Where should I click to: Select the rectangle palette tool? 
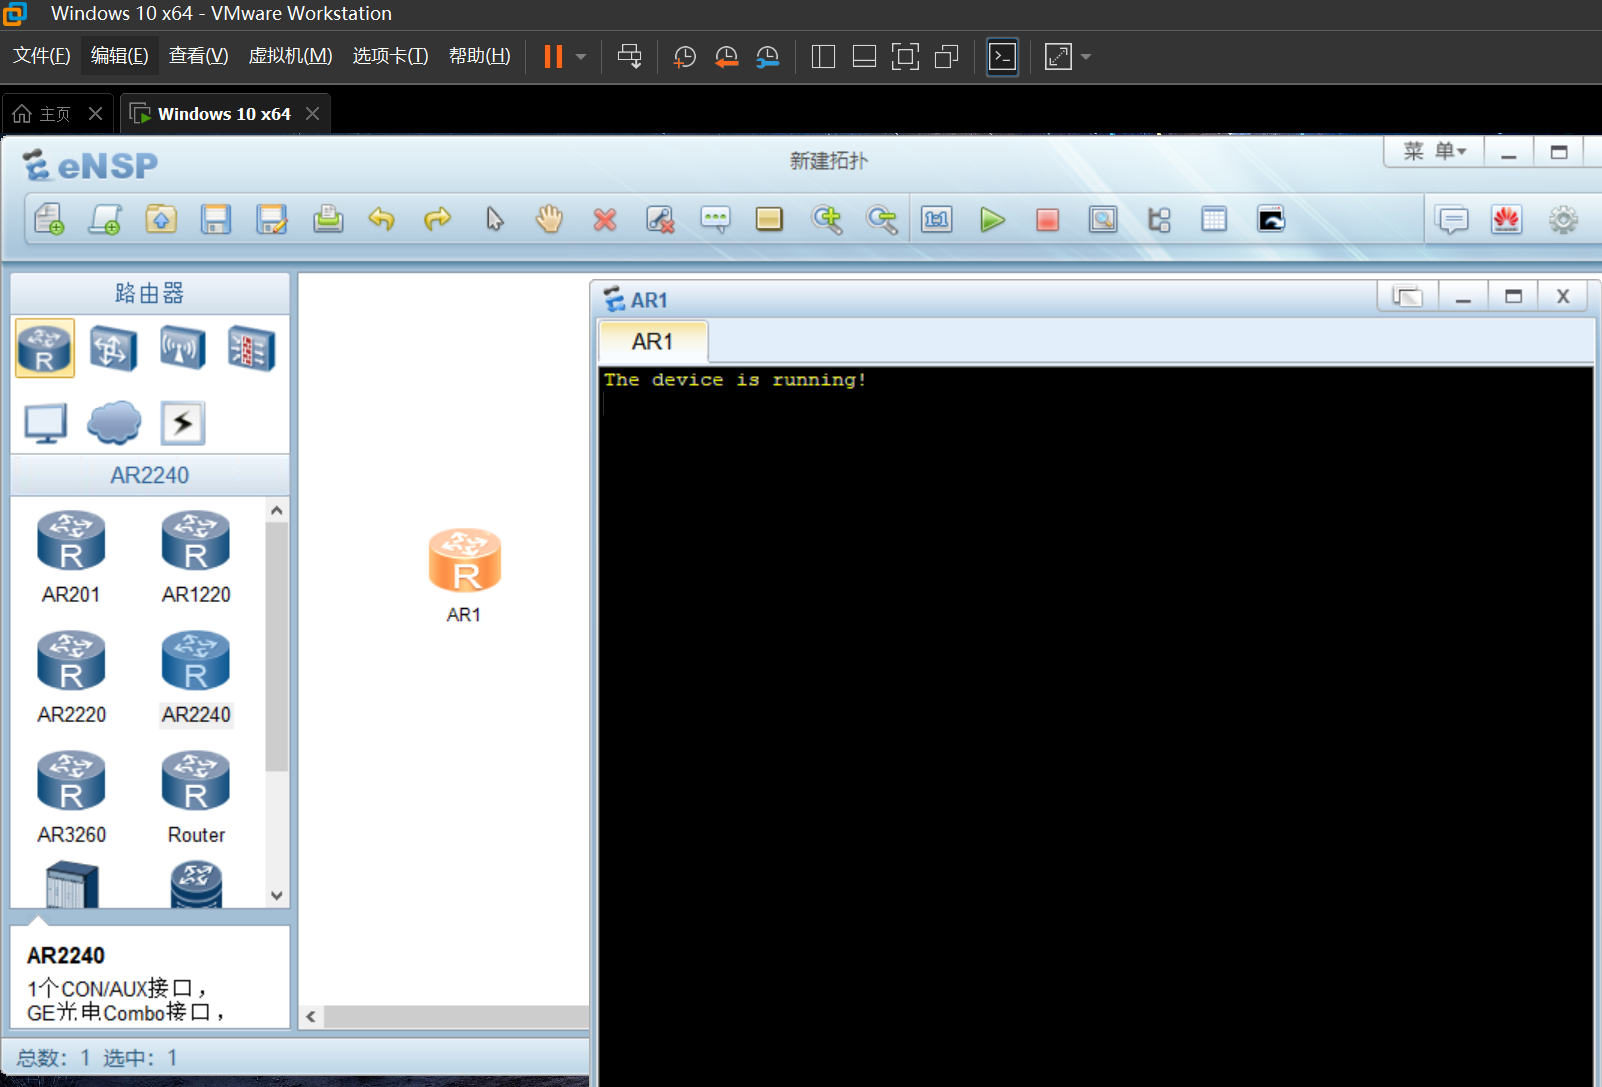[769, 219]
